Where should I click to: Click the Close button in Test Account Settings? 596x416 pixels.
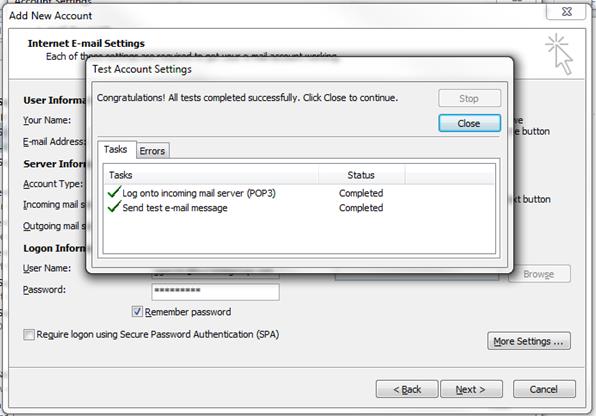[x=469, y=123]
